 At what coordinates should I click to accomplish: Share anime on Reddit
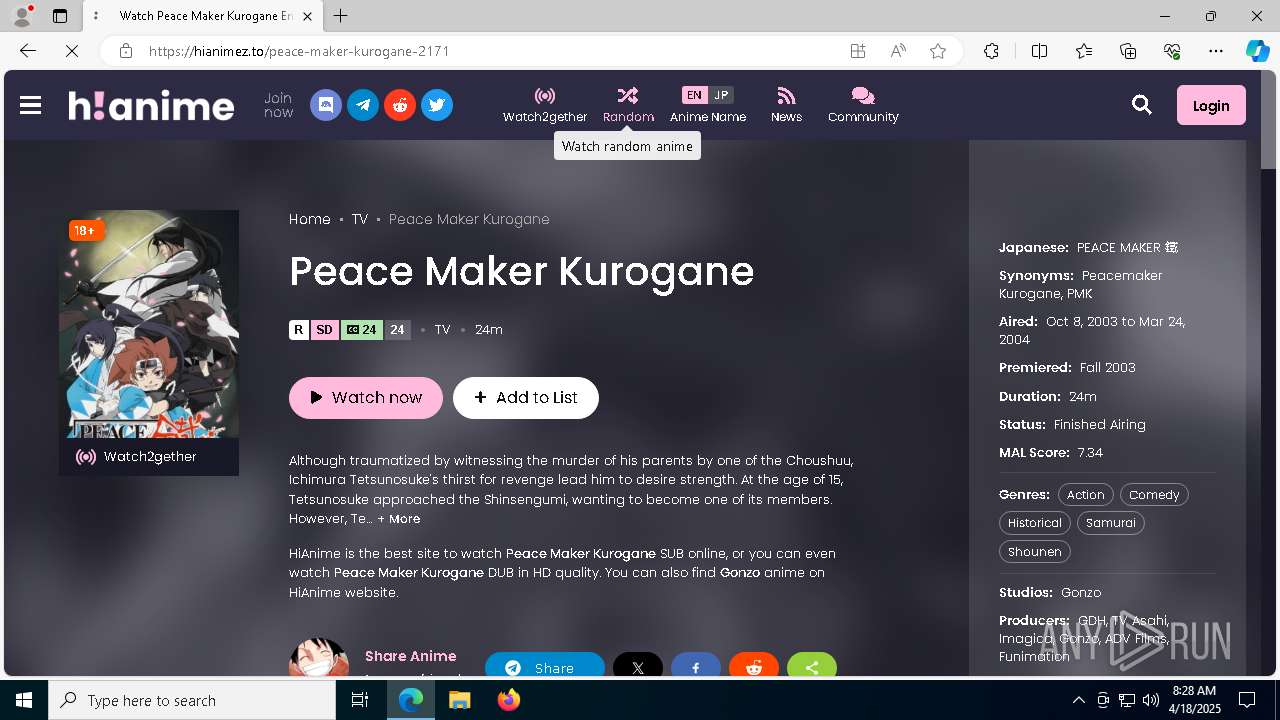[x=754, y=667]
